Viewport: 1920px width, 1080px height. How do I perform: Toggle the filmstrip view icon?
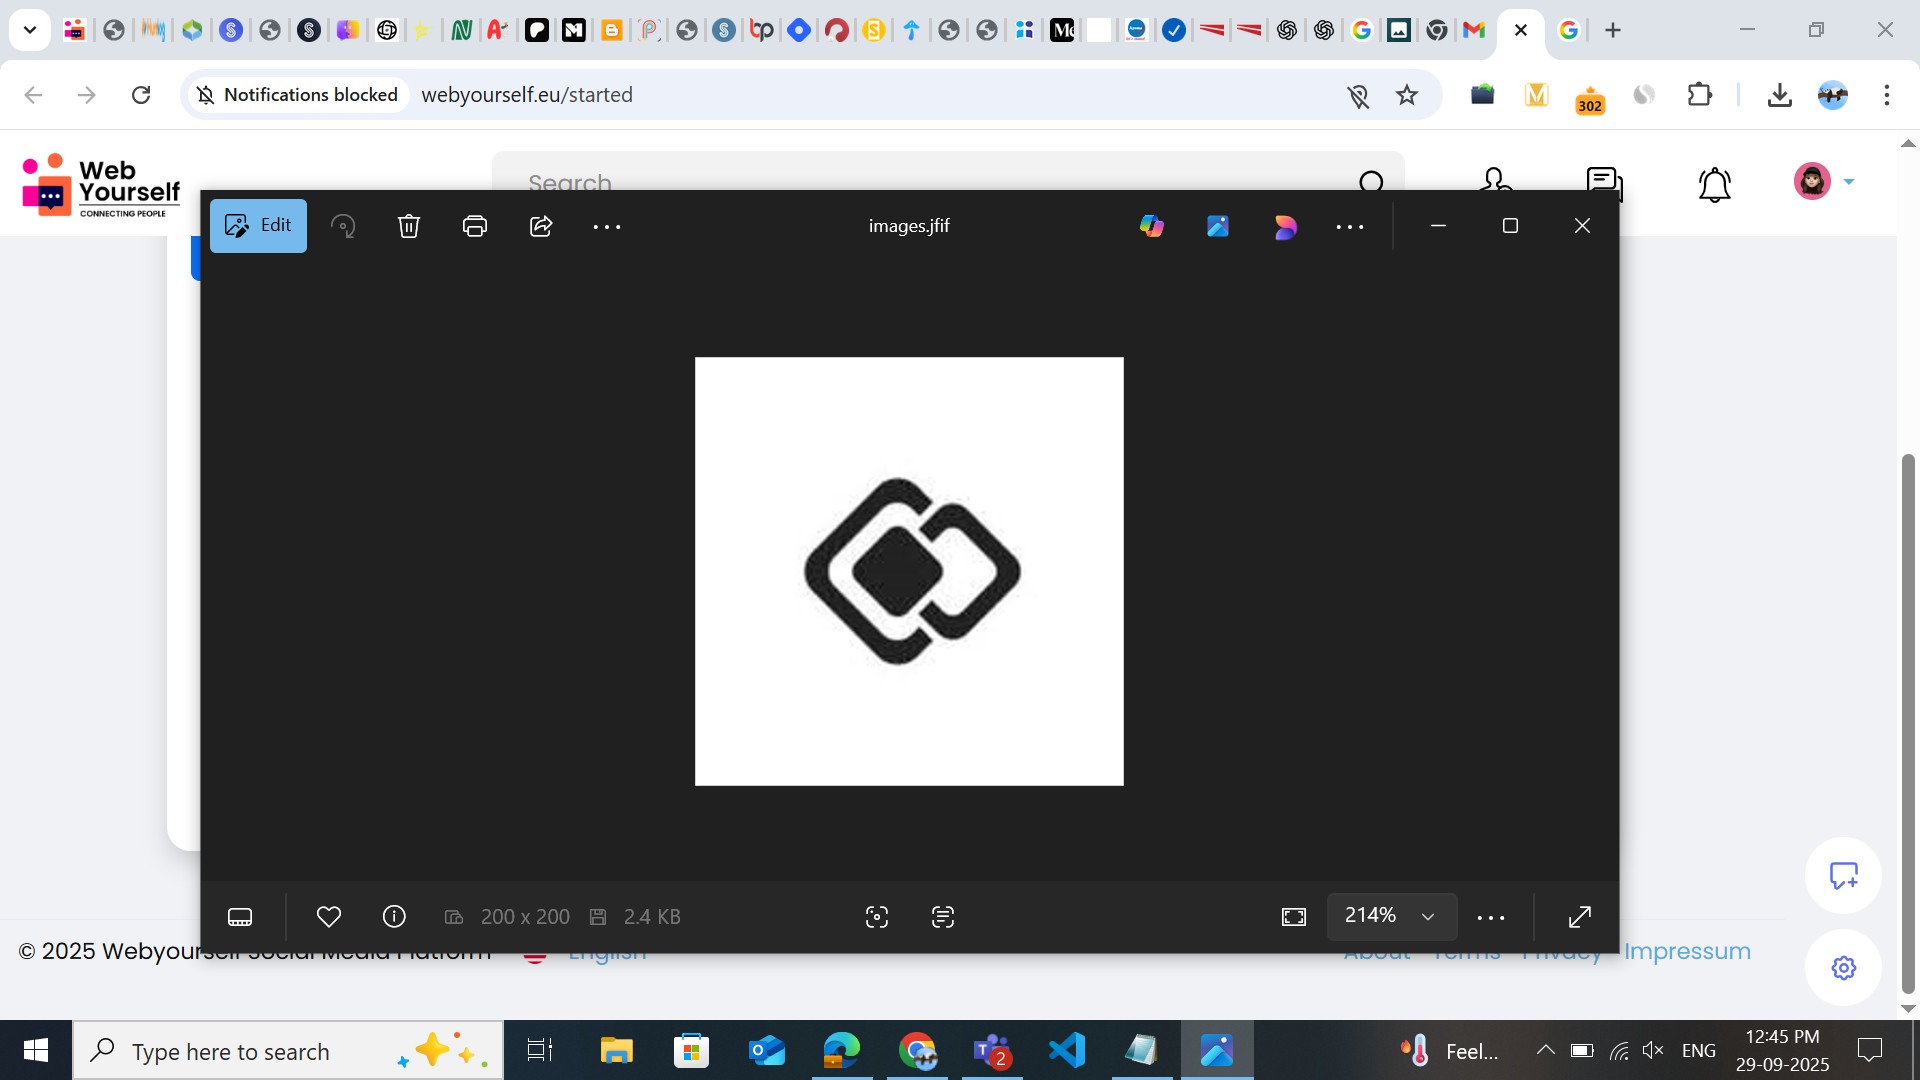[240, 917]
